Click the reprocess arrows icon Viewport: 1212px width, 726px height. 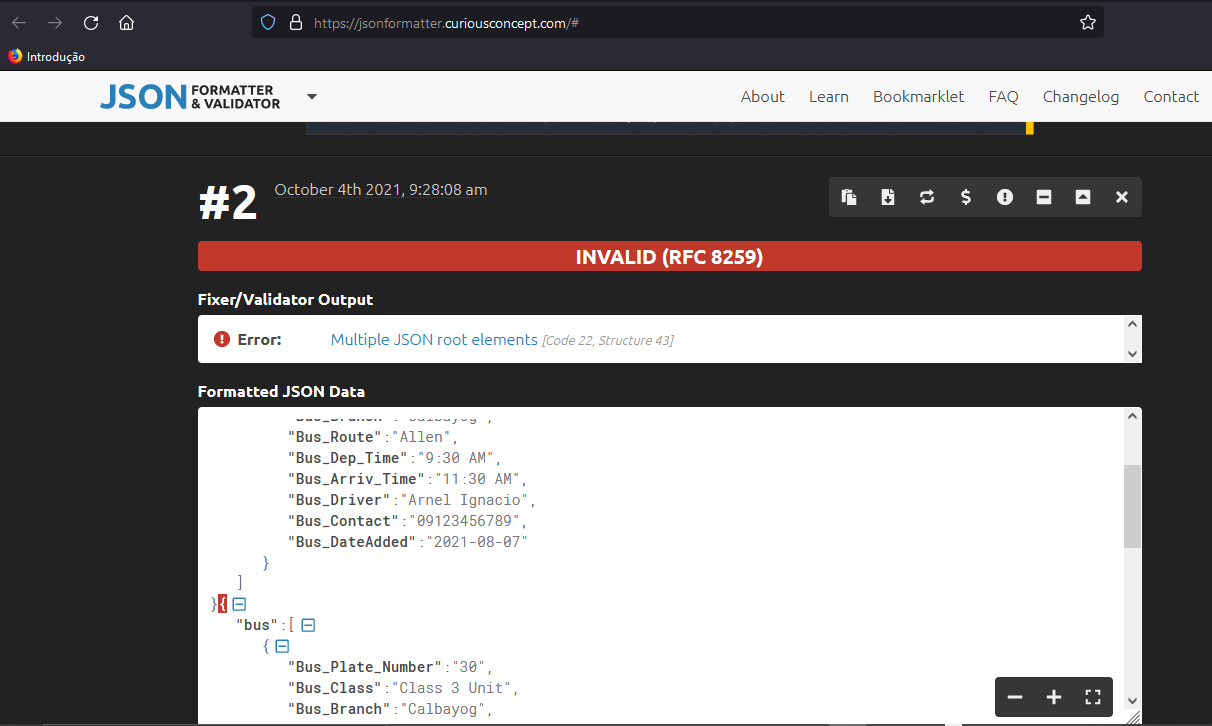927,197
